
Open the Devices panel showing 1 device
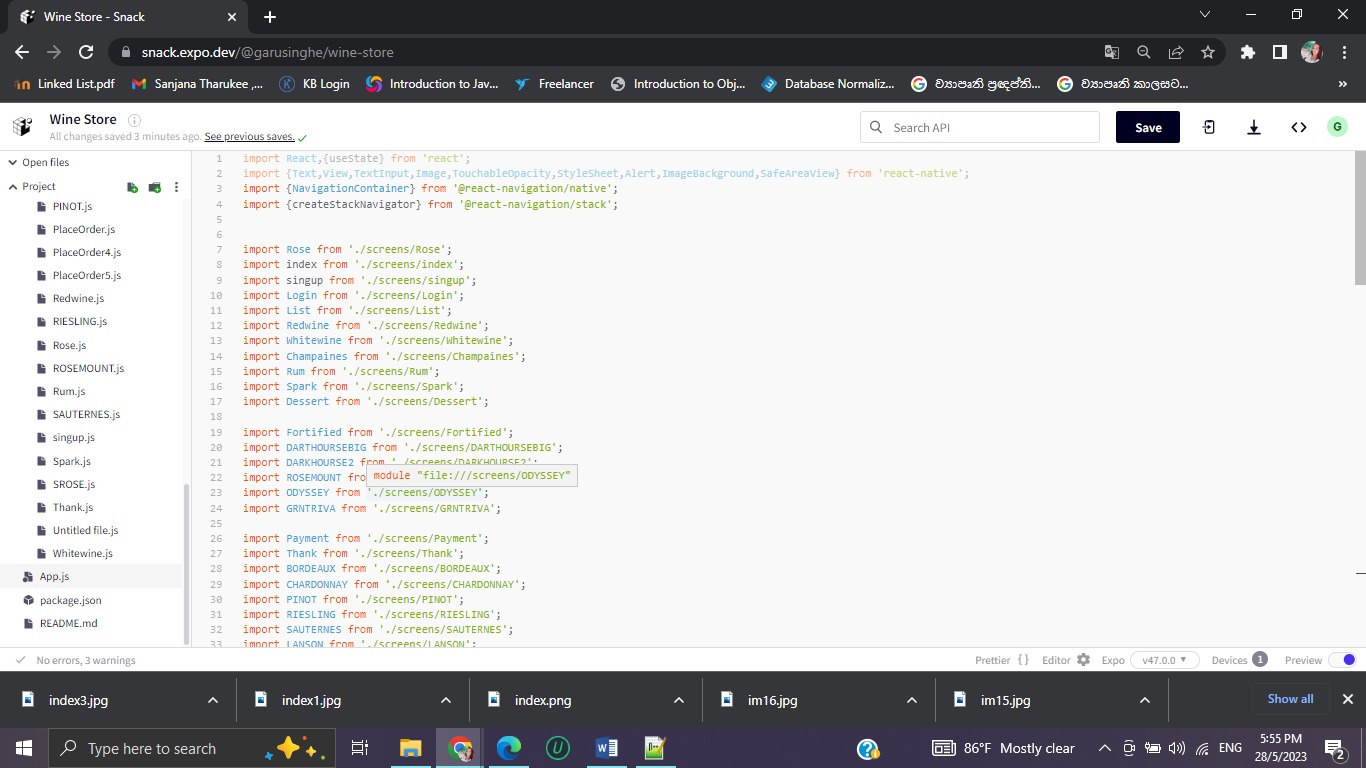click(x=1238, y=660)
